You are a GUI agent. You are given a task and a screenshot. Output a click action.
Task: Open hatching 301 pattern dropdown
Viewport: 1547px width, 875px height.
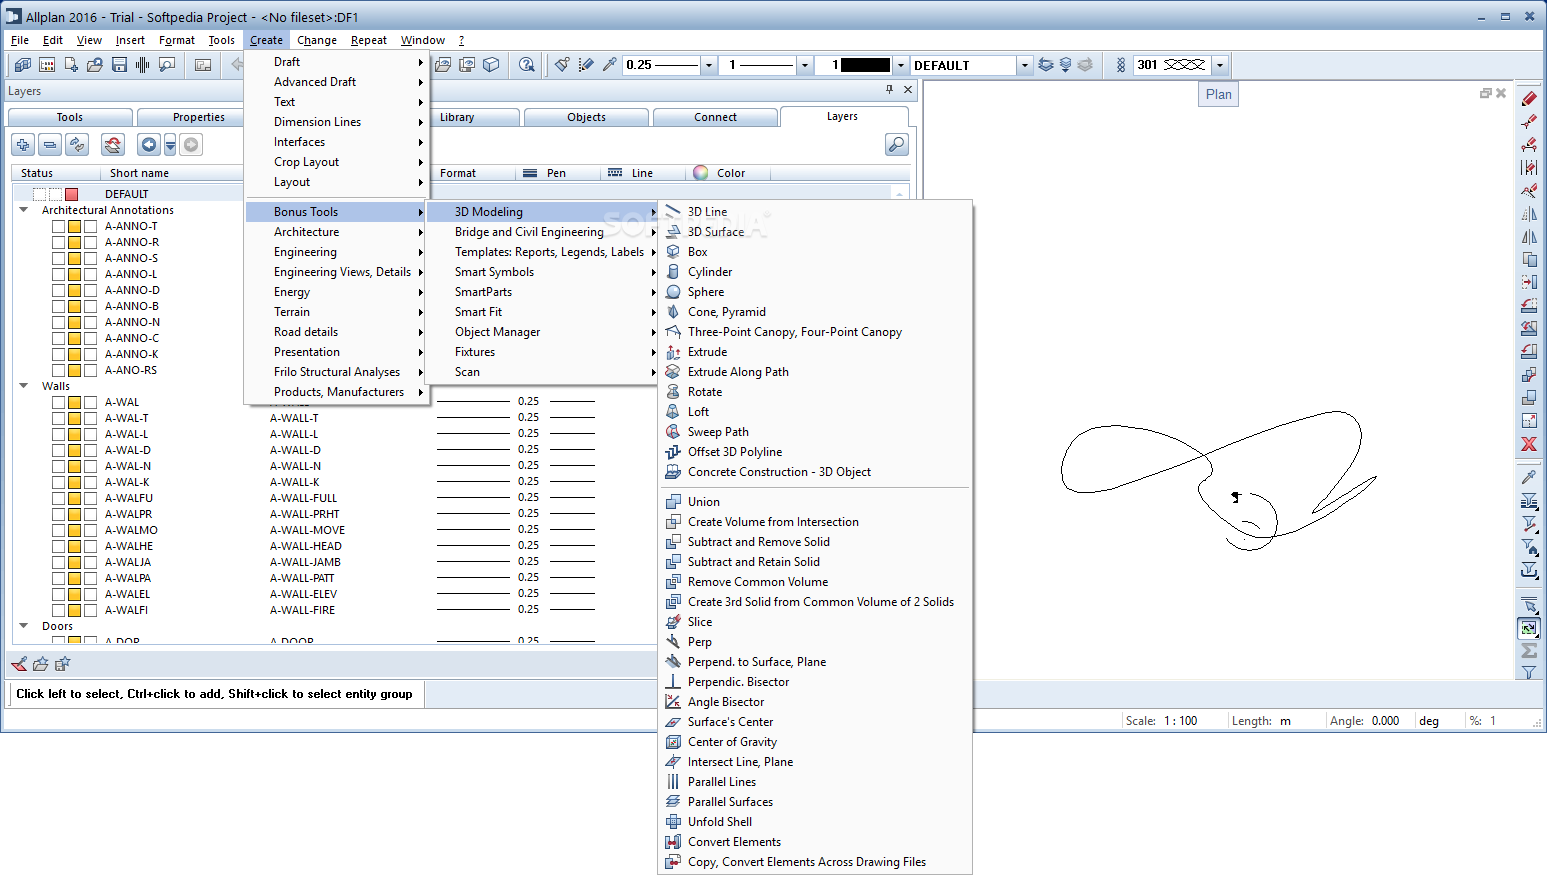1219,65
